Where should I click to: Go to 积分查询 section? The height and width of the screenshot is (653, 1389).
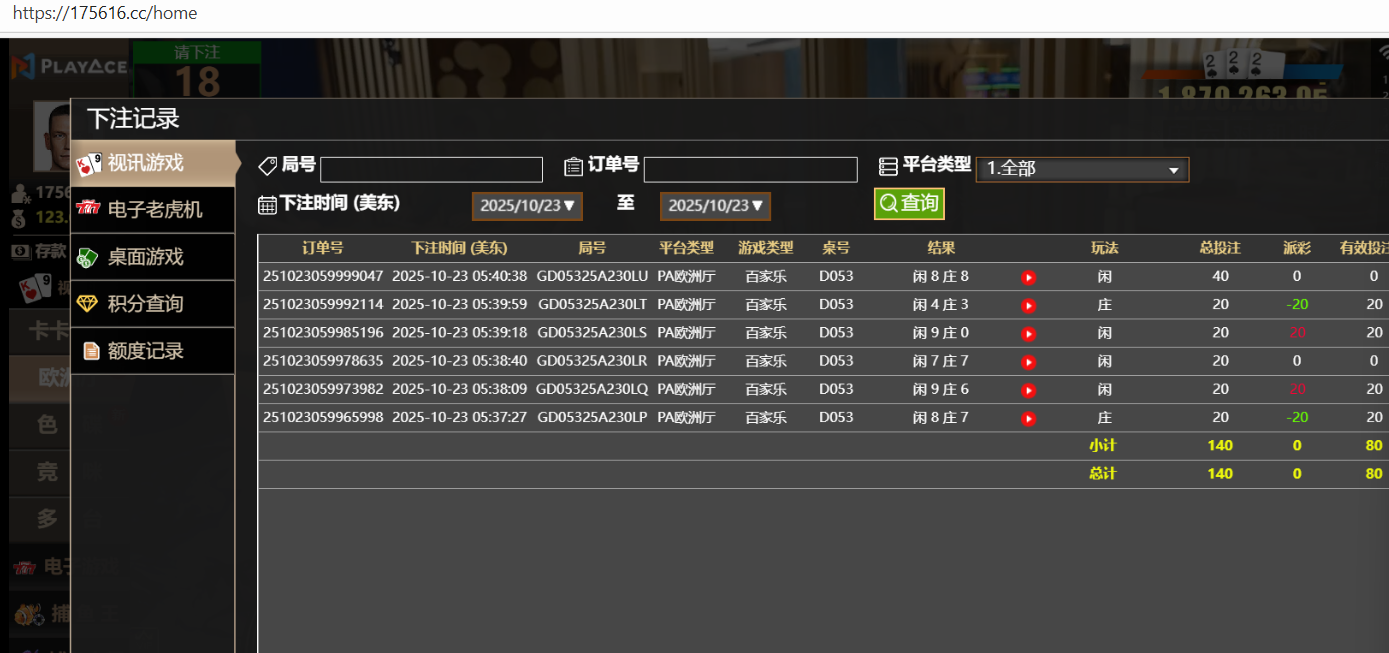153,304
